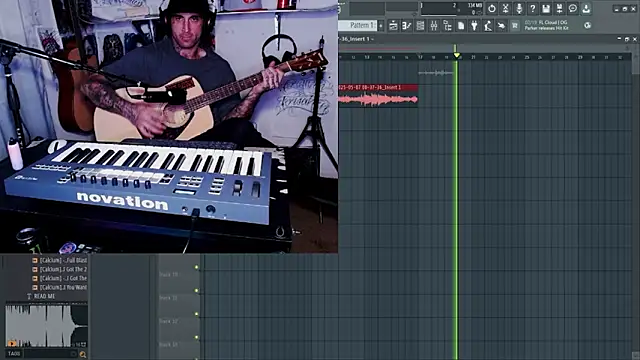Viewport: 640px width, 360px height.
Task: Open the mixer window icon
Action: point(433,26)
